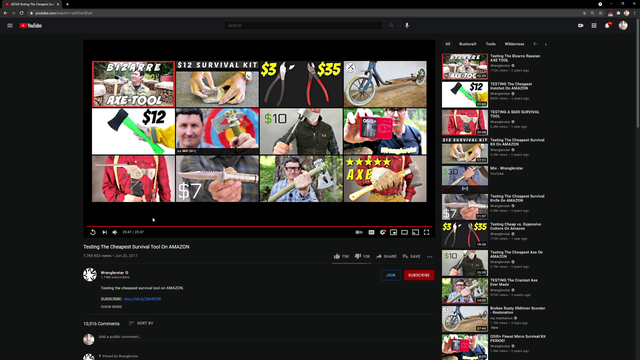The width and height of the screenshot is (640, 360).
Task: Open a new browser tab
Action: [67, 4]
